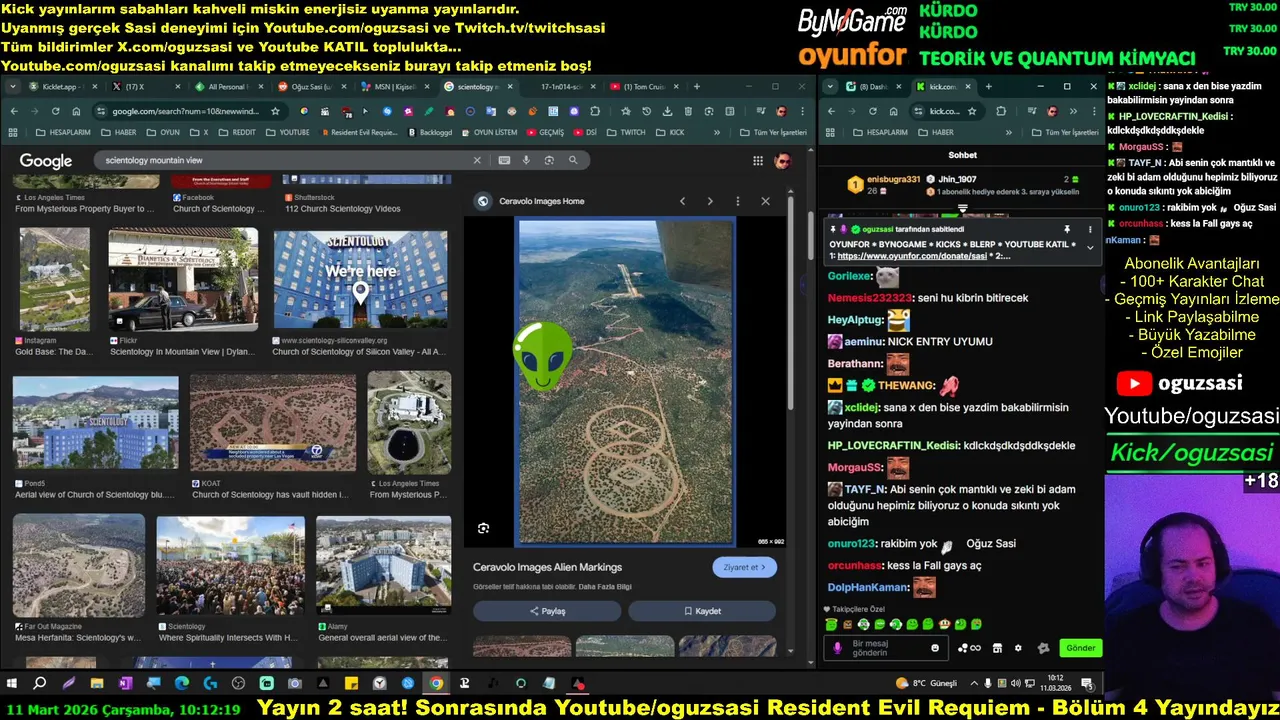Click the Paylaş share button

[547, 611]
